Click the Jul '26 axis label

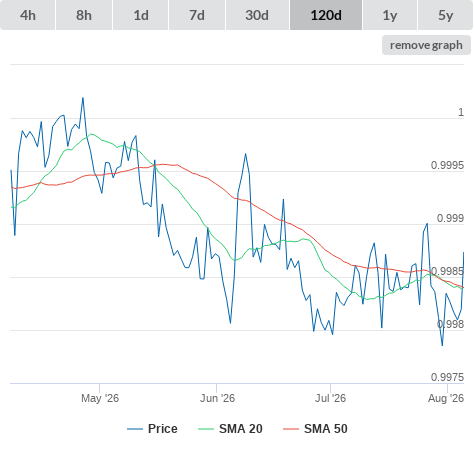click(330, 398)
